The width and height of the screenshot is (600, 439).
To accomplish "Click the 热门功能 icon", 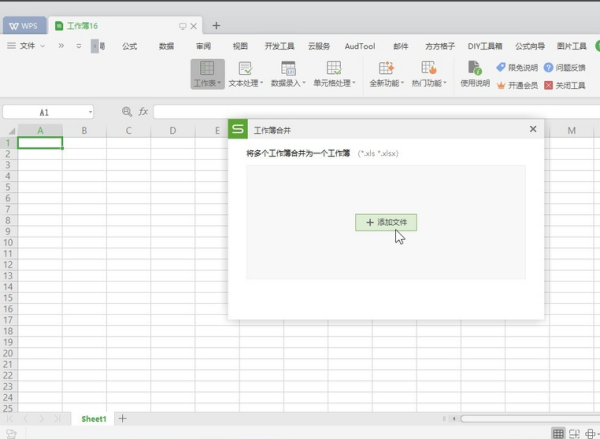I will coord(429,68).
